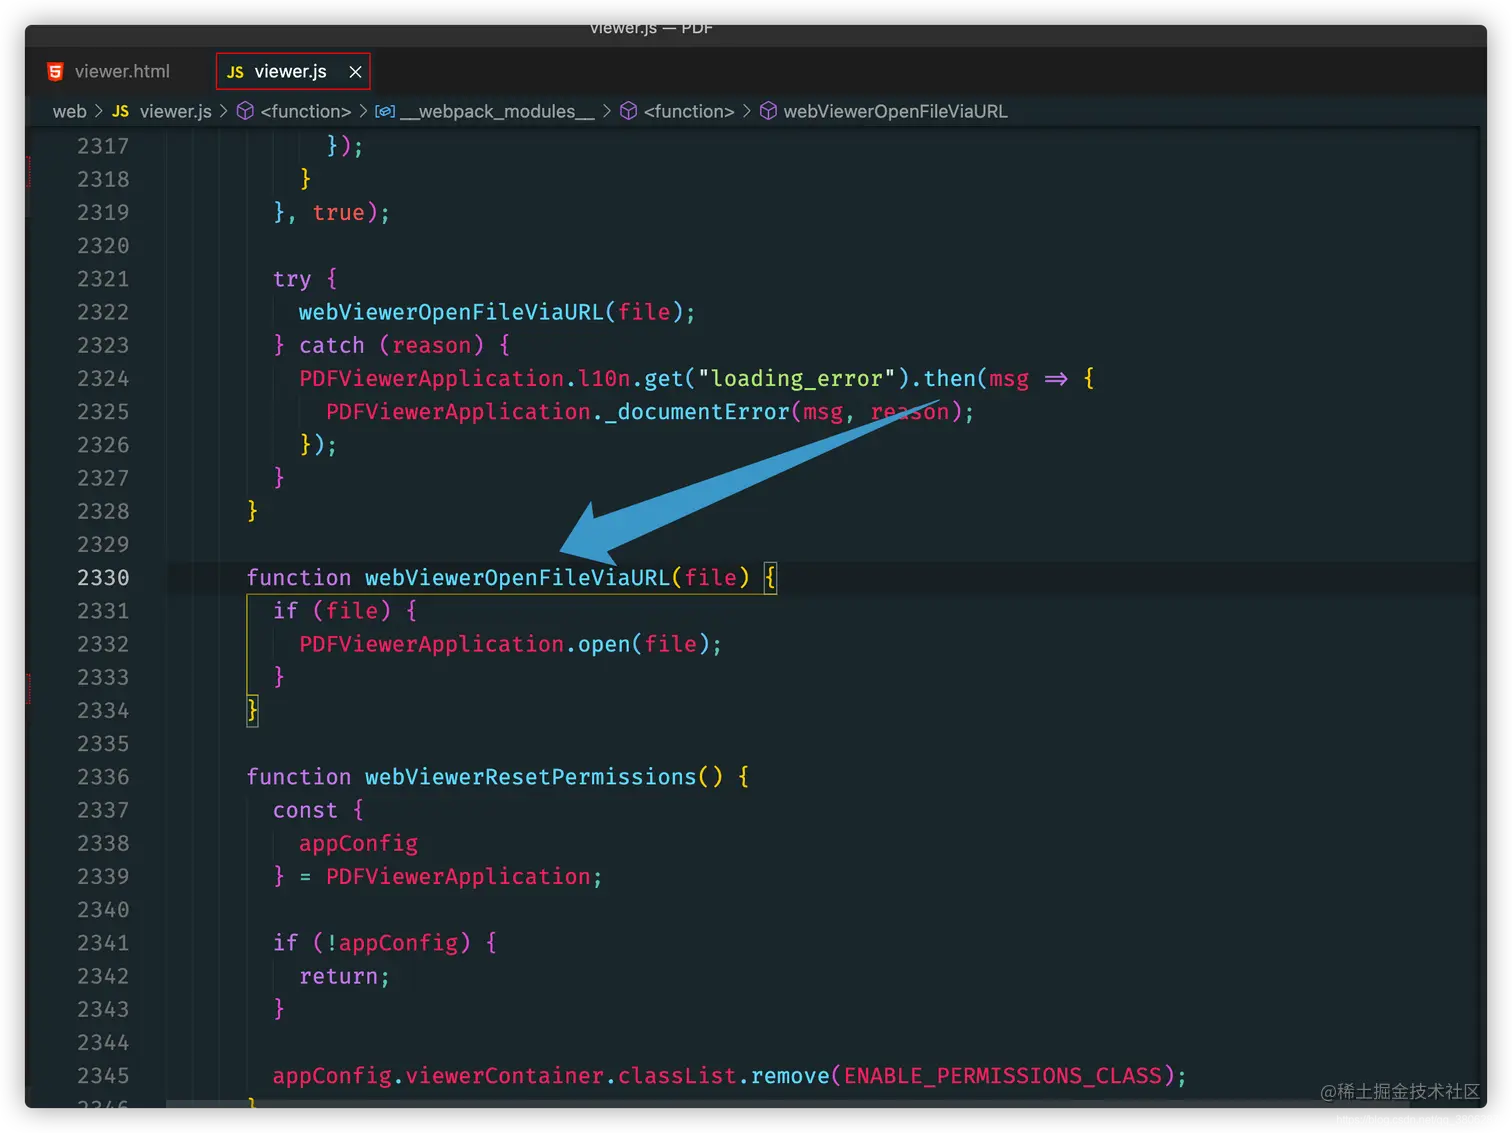The width and height of the screenshot is (1512, 1133).
Task: Click line number 2321 in the gutter
Action: point(103,279)
